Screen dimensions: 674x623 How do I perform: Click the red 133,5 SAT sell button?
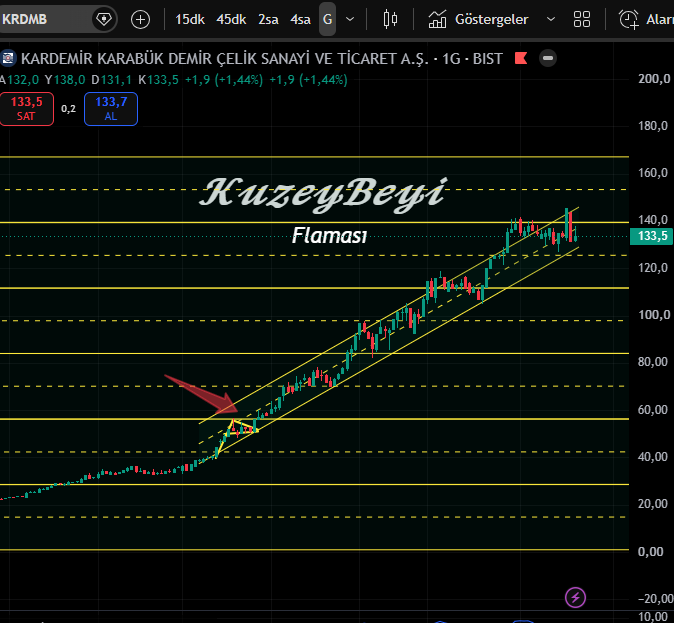[x=27, y=109]
